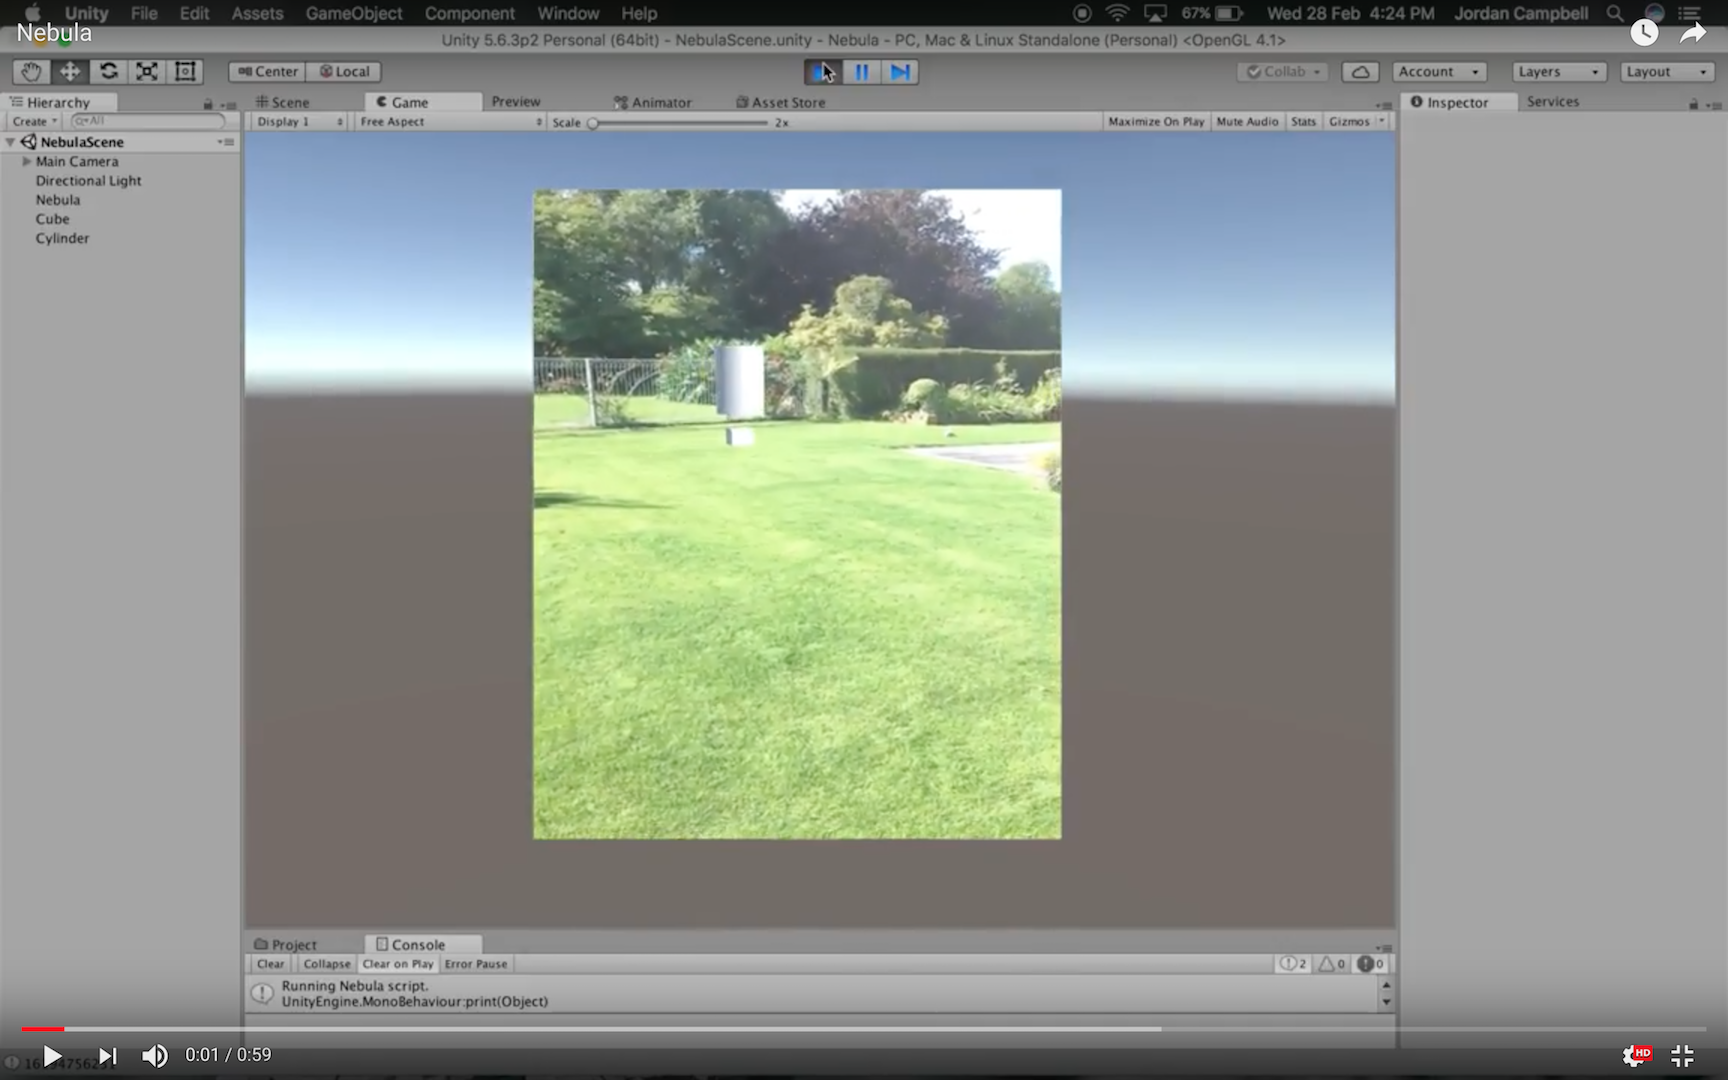This screenshot has width=1728, height=1080.
Task: Adjust the Game view Scale slider
Action: (593, 123)
